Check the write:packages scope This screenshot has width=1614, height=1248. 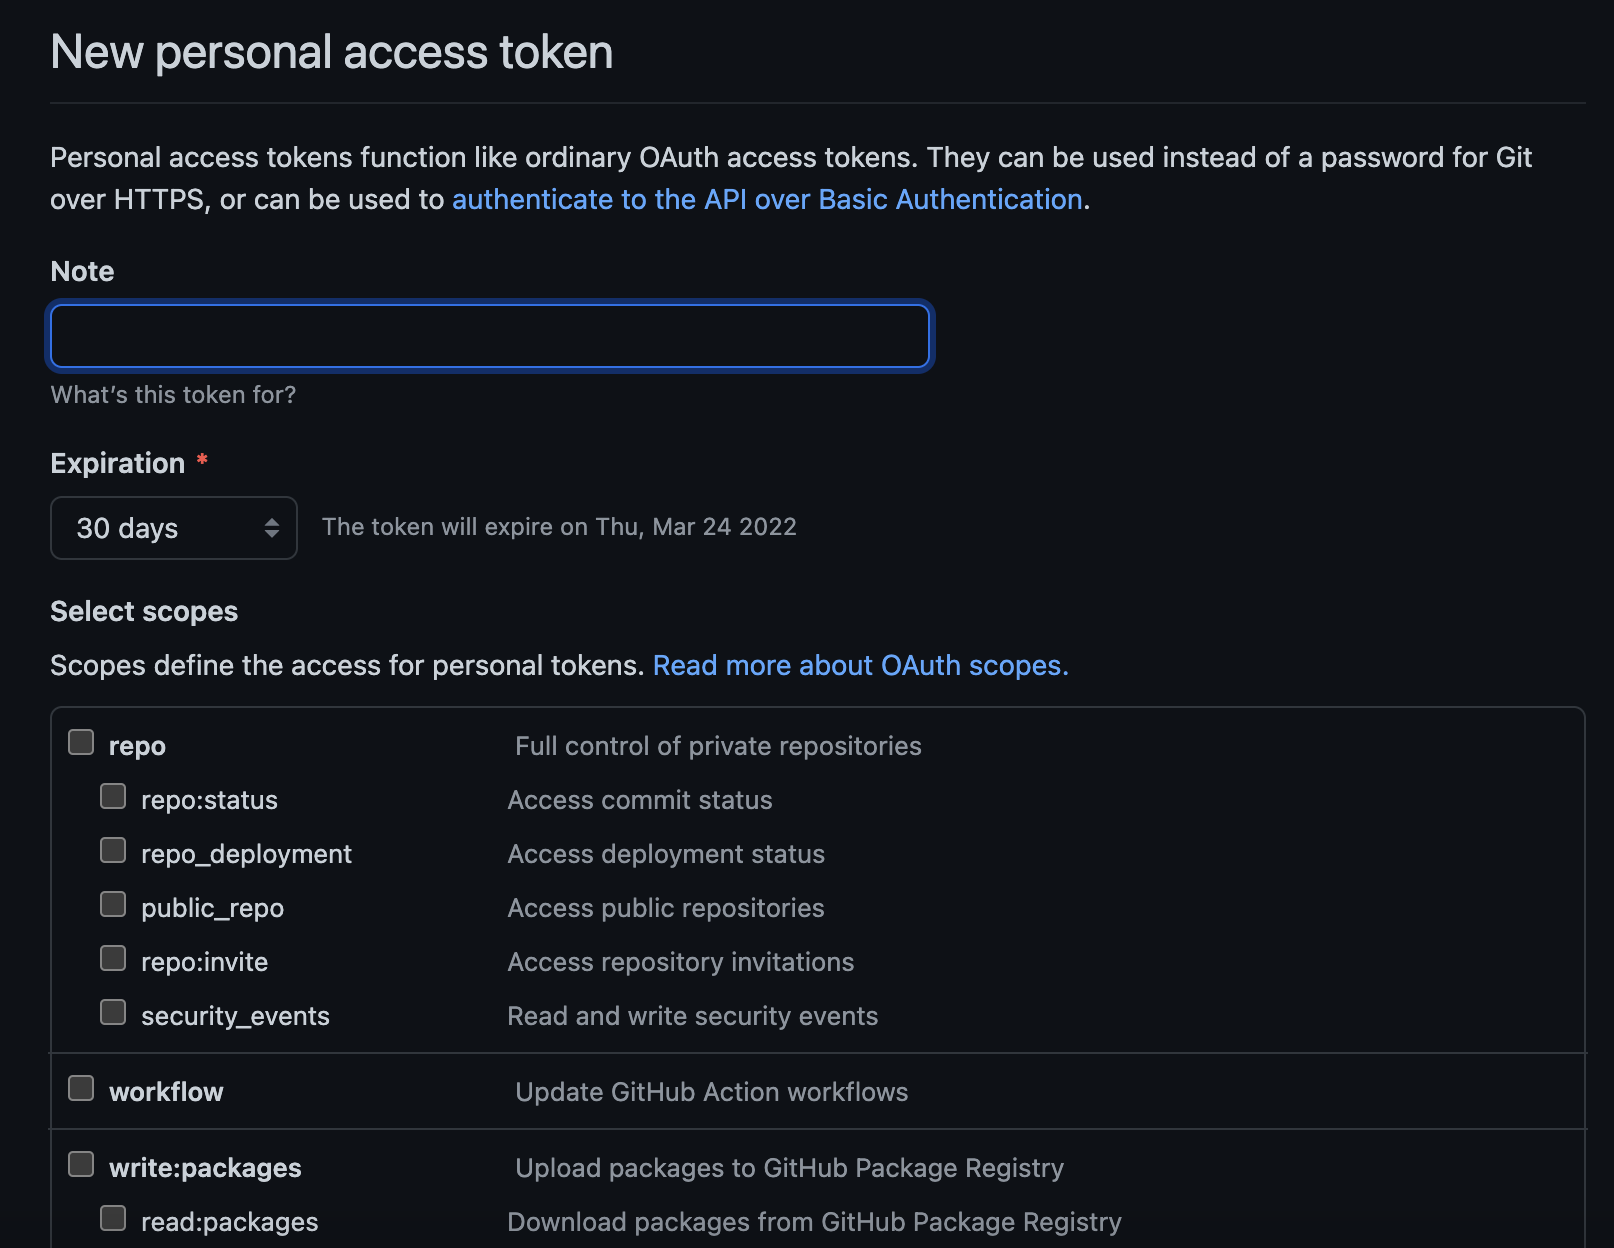pos(80,1163)
